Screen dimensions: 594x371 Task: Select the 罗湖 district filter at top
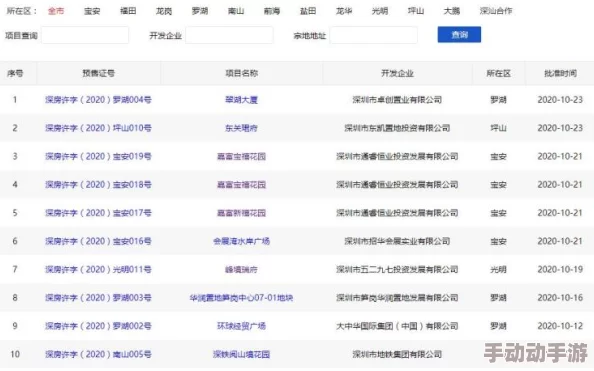[x=200, y=11]
